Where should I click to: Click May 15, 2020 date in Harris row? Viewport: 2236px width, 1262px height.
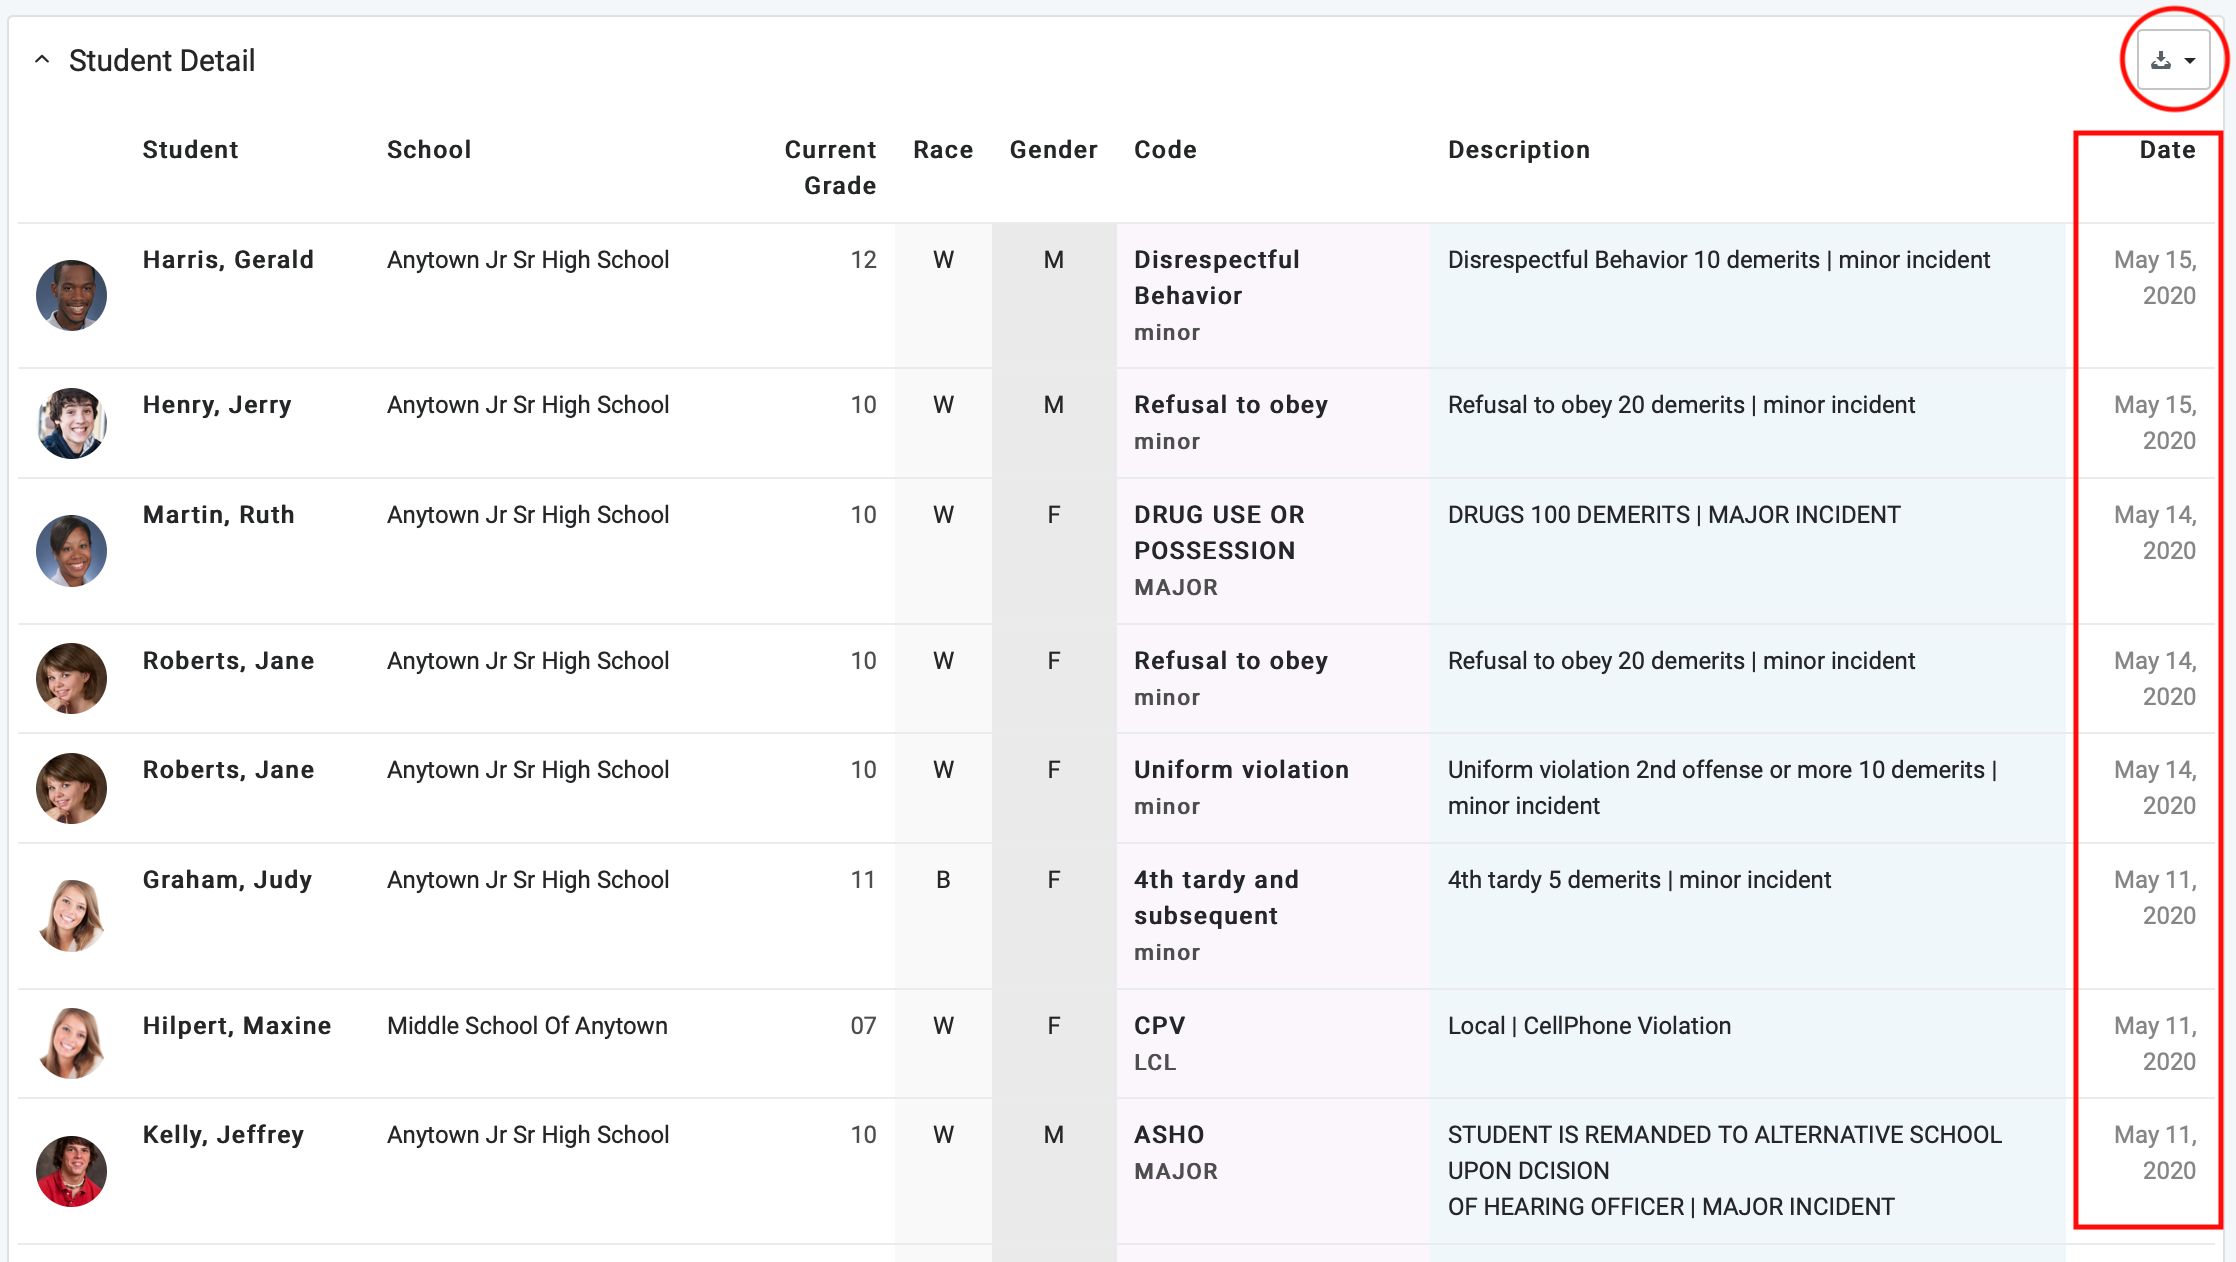point(2155,278)
